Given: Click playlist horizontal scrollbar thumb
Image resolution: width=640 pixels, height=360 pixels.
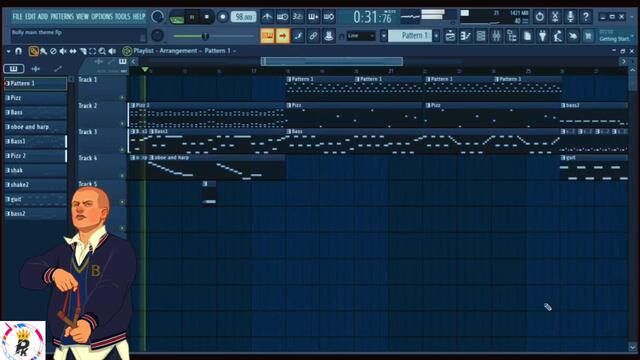Looking at the screenshot, I should click(x=332, y=62).
